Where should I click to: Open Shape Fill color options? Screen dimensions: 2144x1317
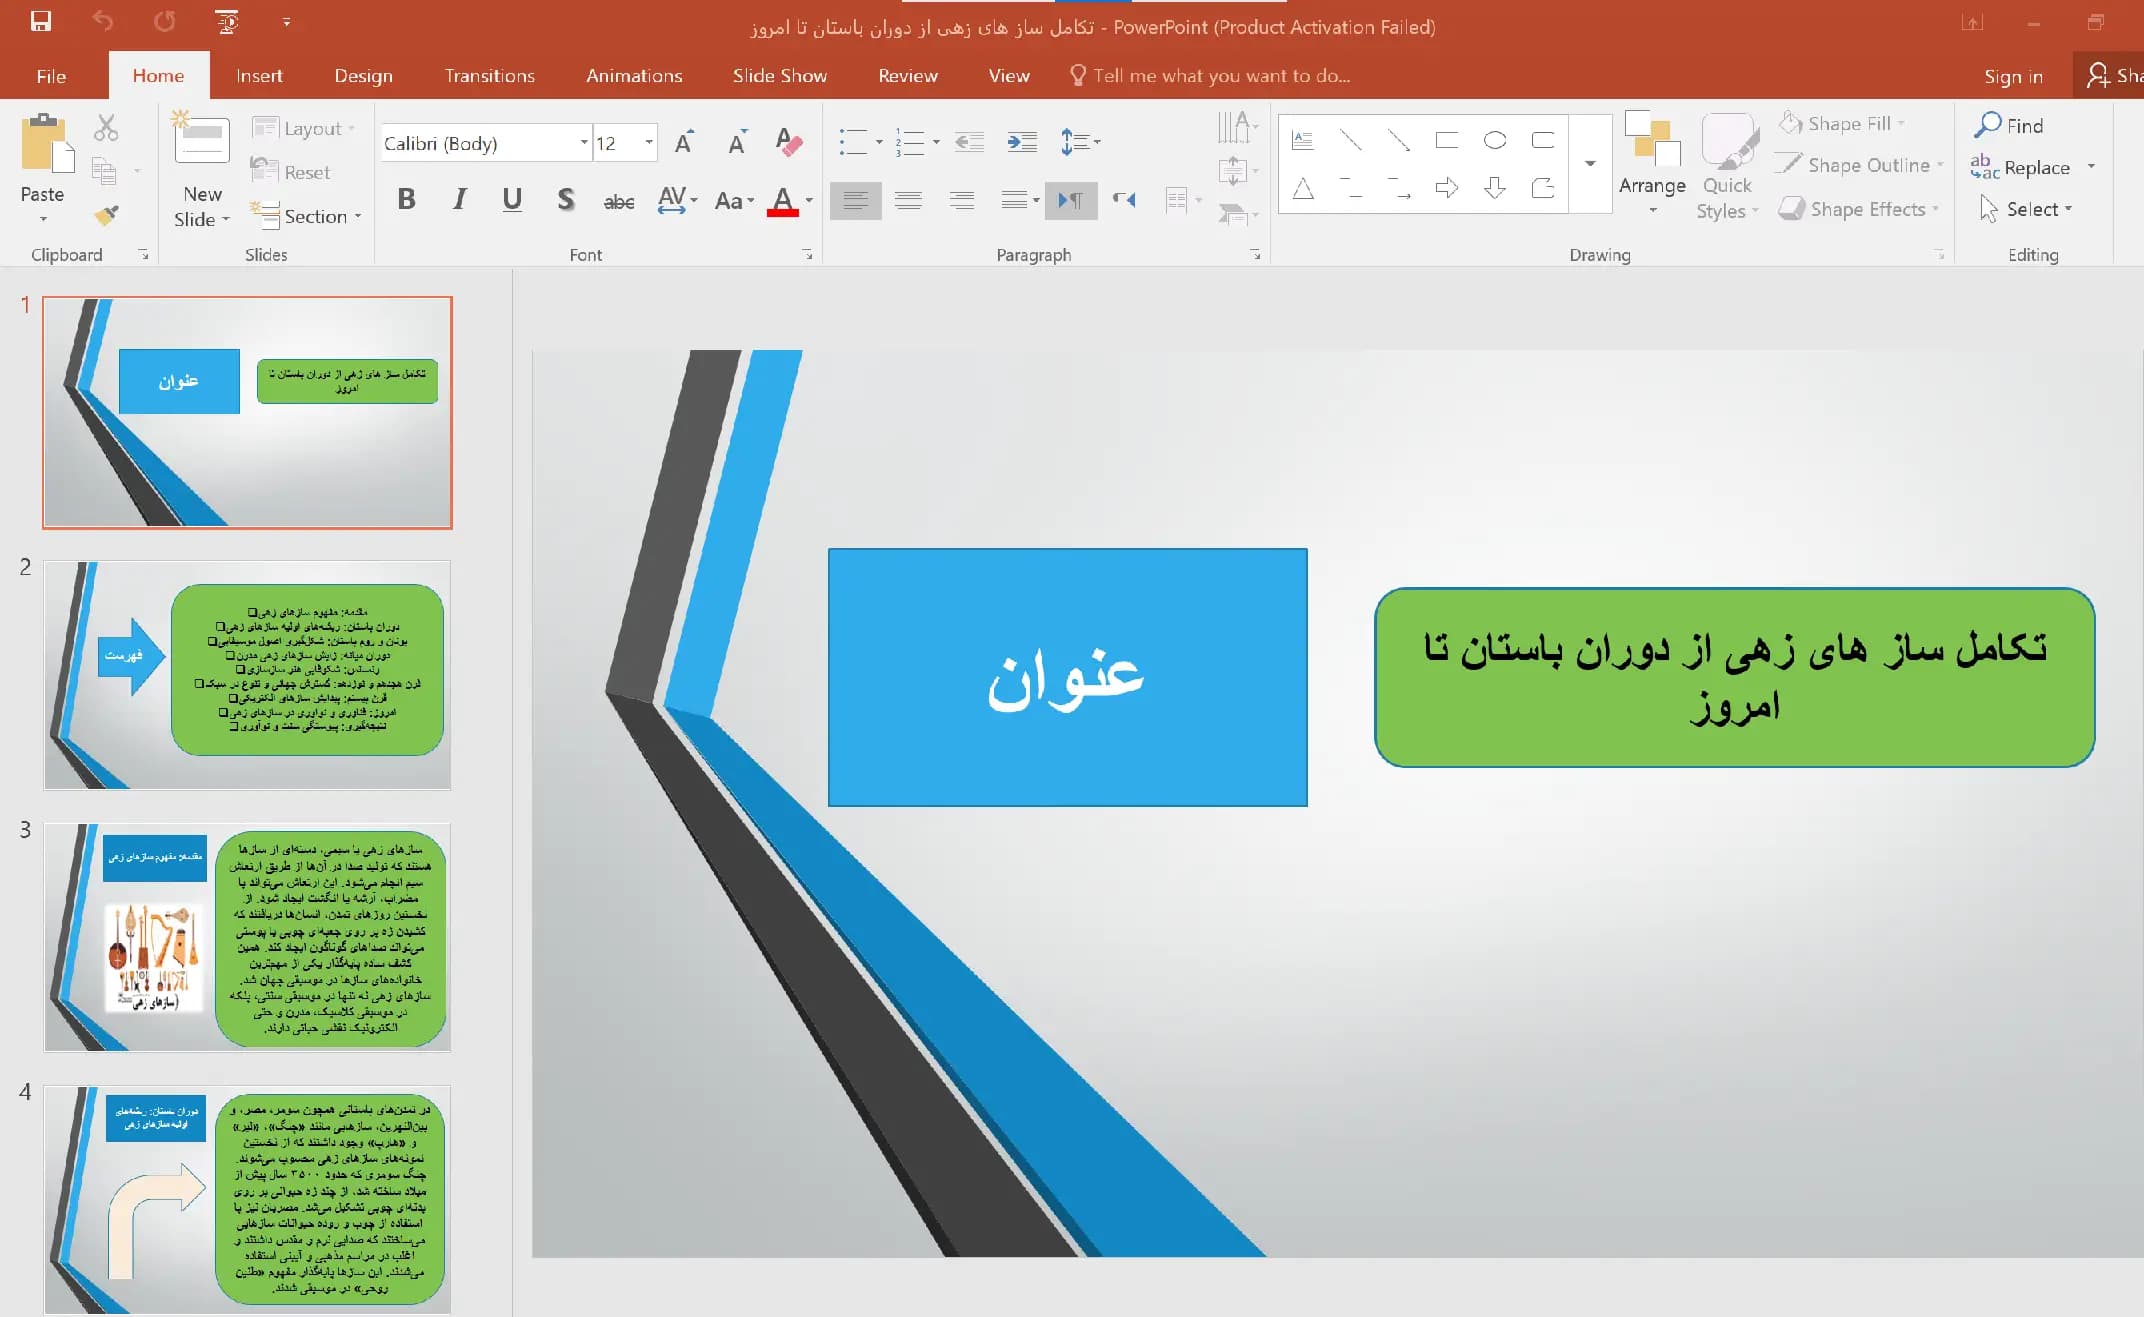(1842, 123)
